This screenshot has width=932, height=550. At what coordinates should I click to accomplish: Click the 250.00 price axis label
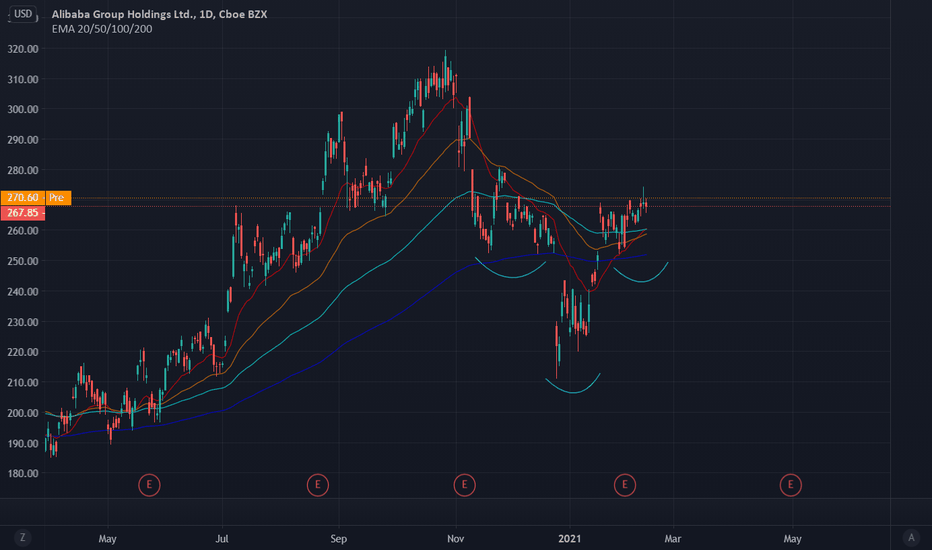(x=23, y=261)
